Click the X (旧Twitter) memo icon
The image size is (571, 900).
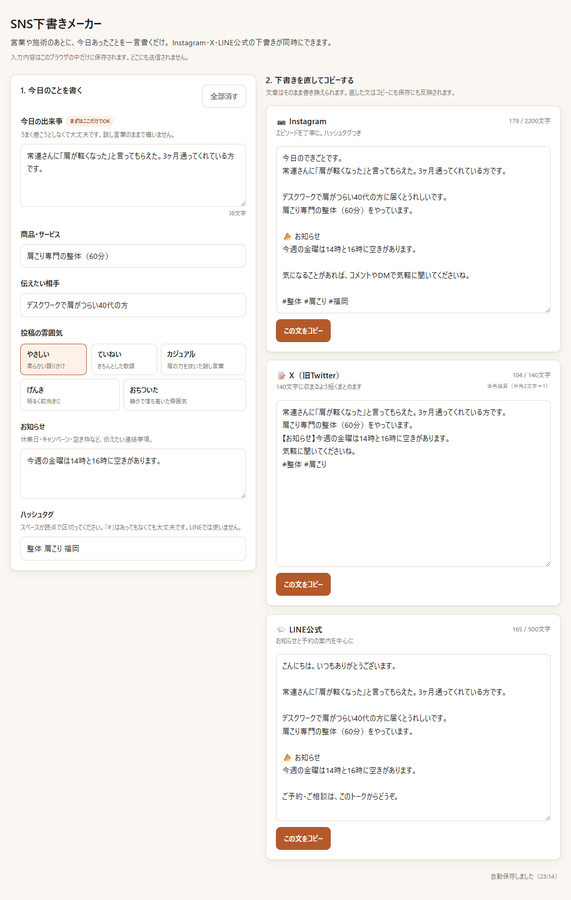tap(281, 375)
